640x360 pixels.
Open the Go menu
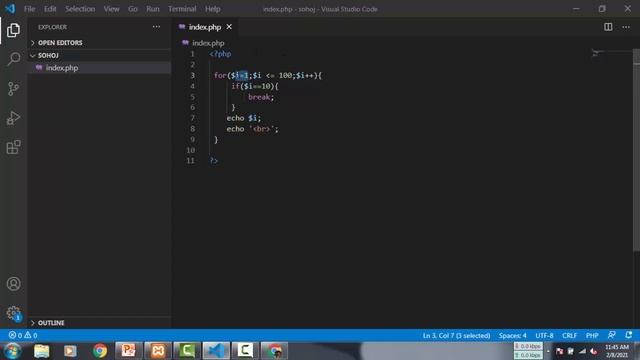[x=133, y=9]
